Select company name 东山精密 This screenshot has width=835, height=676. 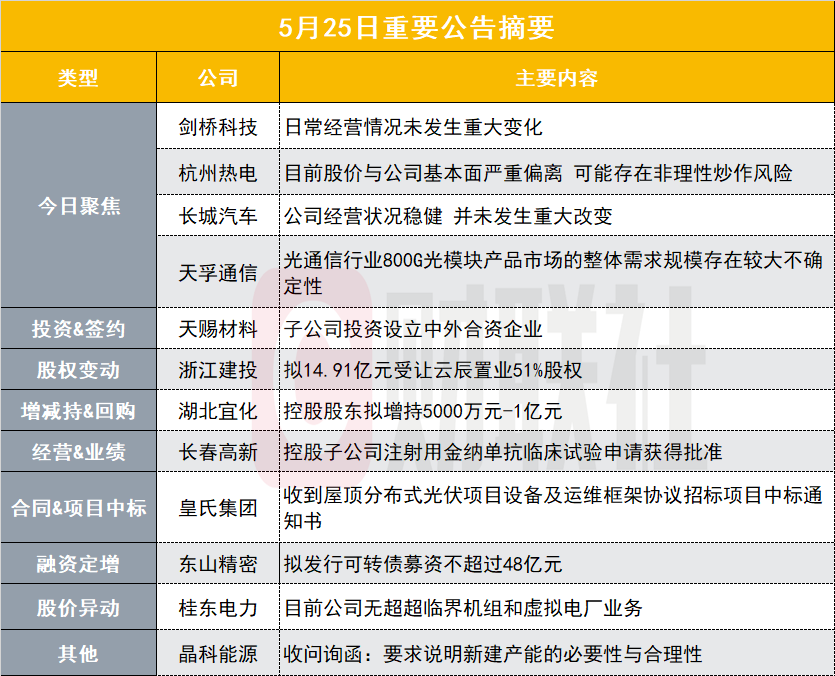pos(218,564)
